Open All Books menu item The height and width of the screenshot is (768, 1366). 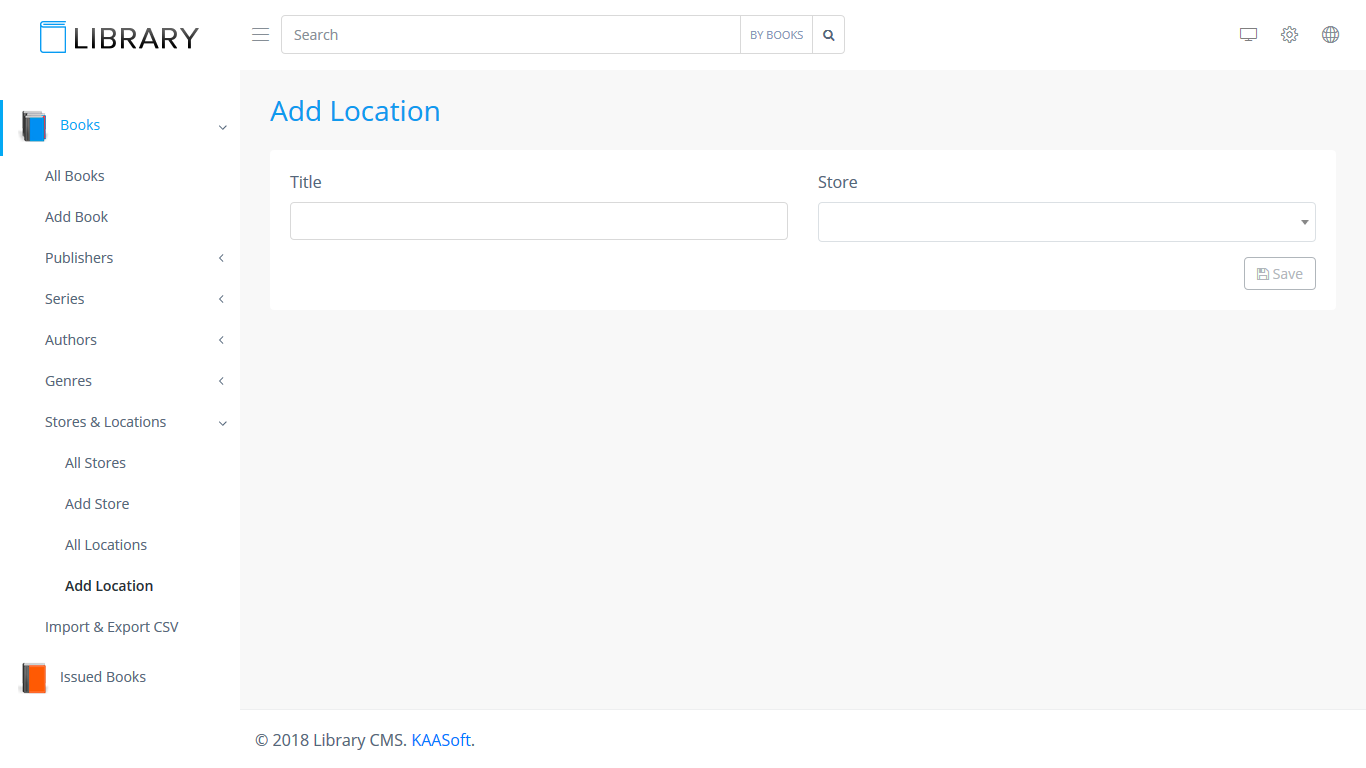point(75,176)
